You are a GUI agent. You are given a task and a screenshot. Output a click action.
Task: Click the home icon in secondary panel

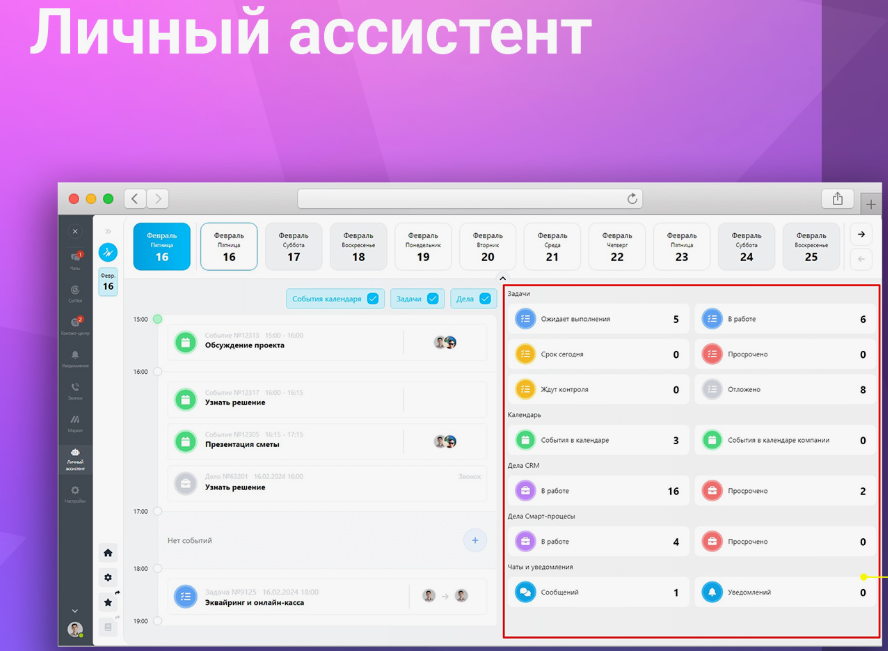[108, 552]
